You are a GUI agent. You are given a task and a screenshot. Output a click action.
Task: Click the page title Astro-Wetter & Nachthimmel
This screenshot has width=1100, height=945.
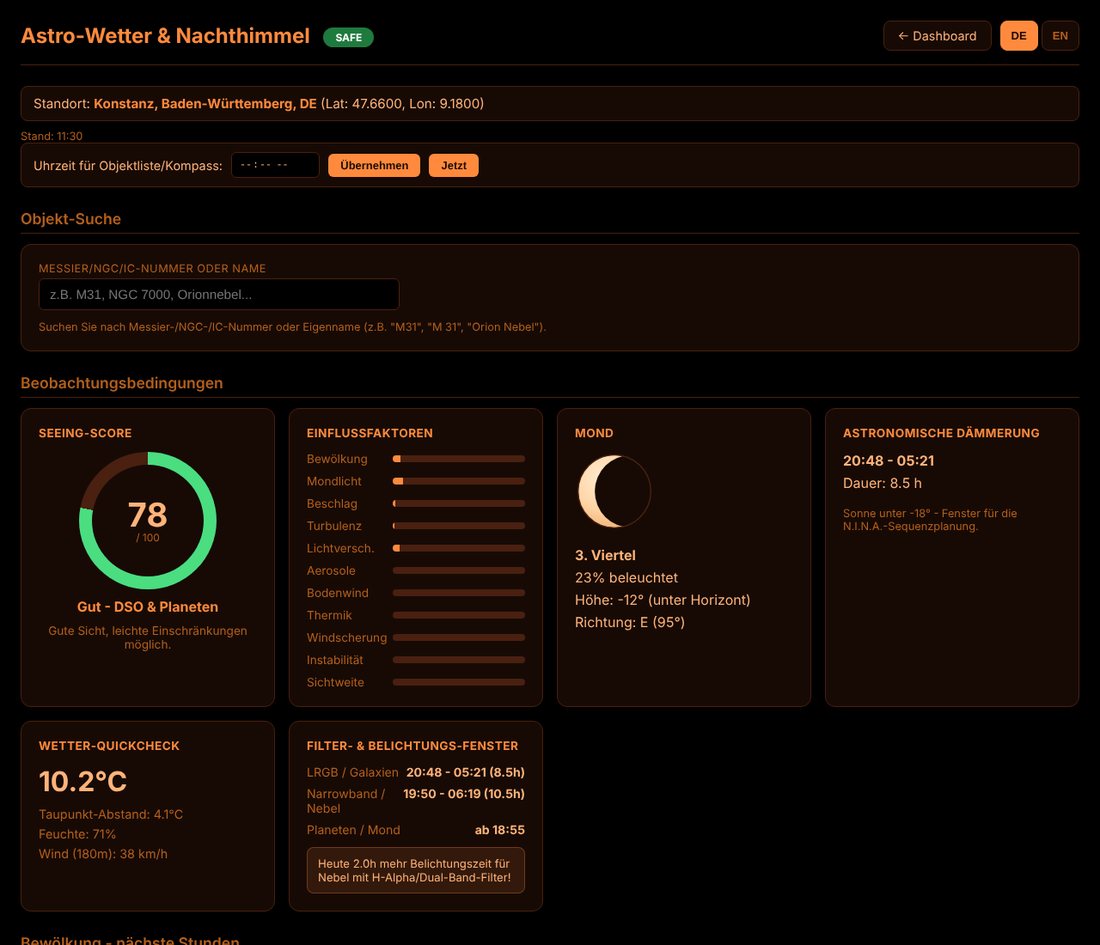(x=165, y=36)
